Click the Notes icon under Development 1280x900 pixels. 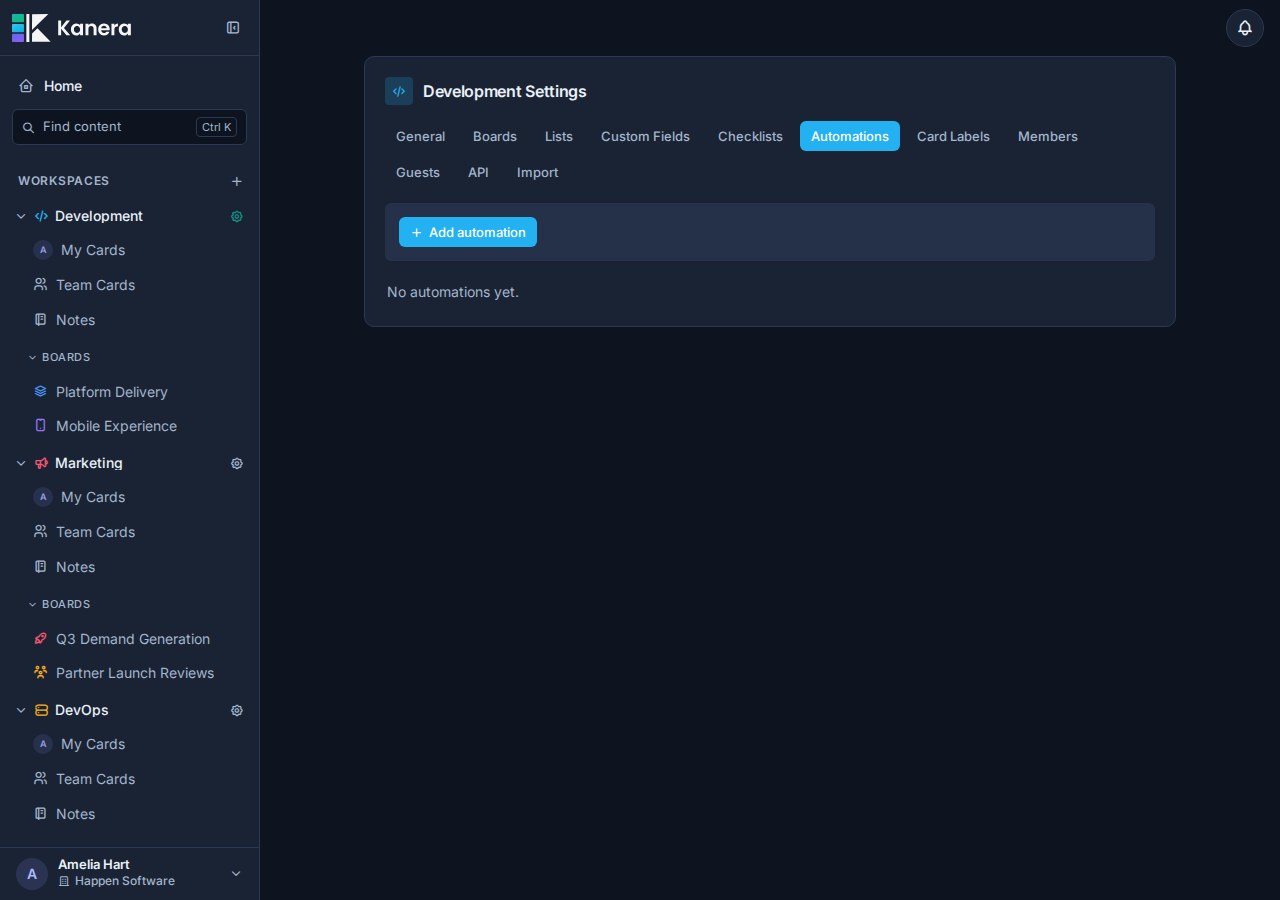(40, 320)
